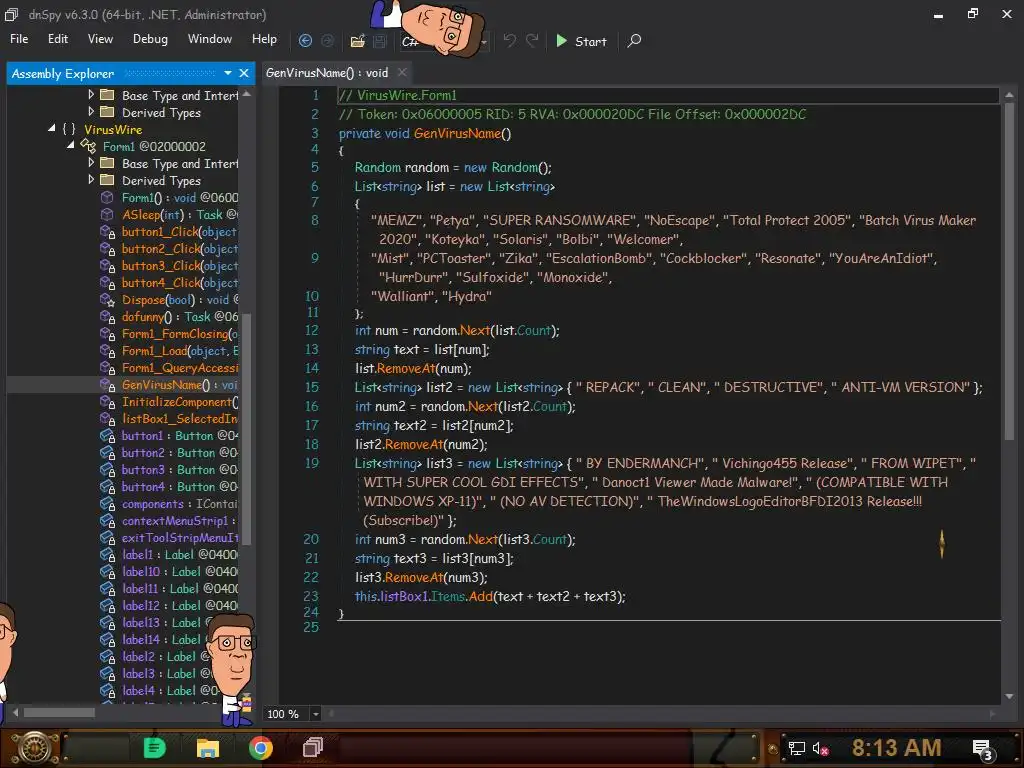Undo the last action in the toolbar

509,41
